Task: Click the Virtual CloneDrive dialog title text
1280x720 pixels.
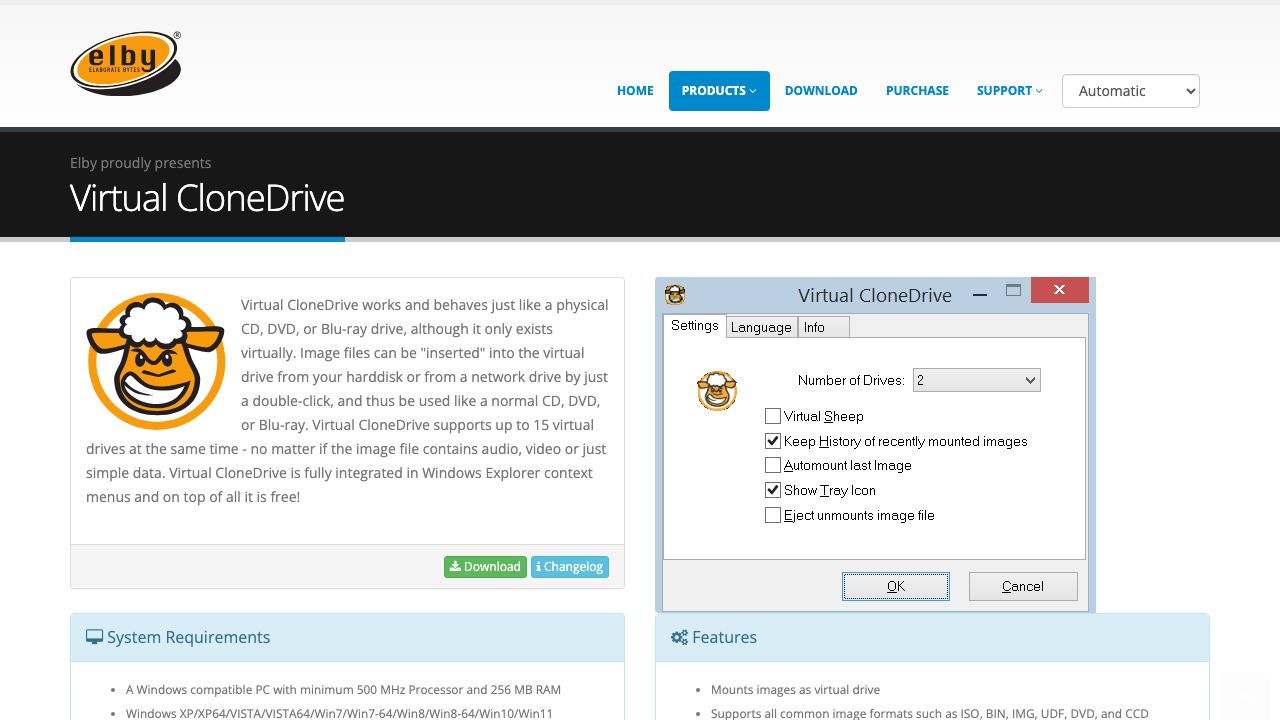Action: [x=875, y=295]
